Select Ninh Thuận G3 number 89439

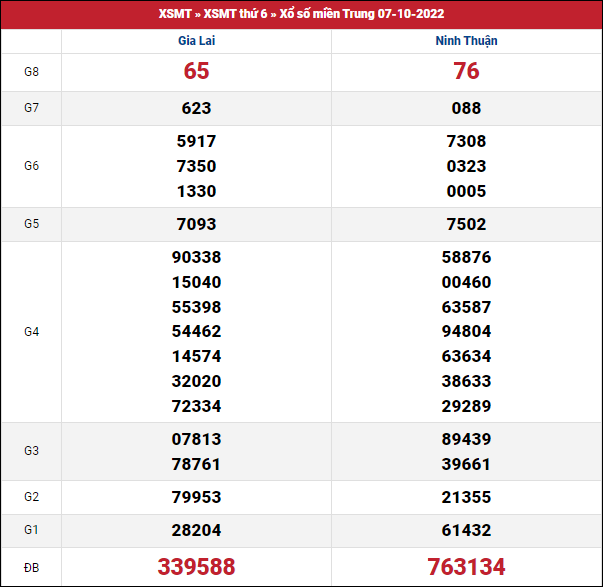click(466, 439)
